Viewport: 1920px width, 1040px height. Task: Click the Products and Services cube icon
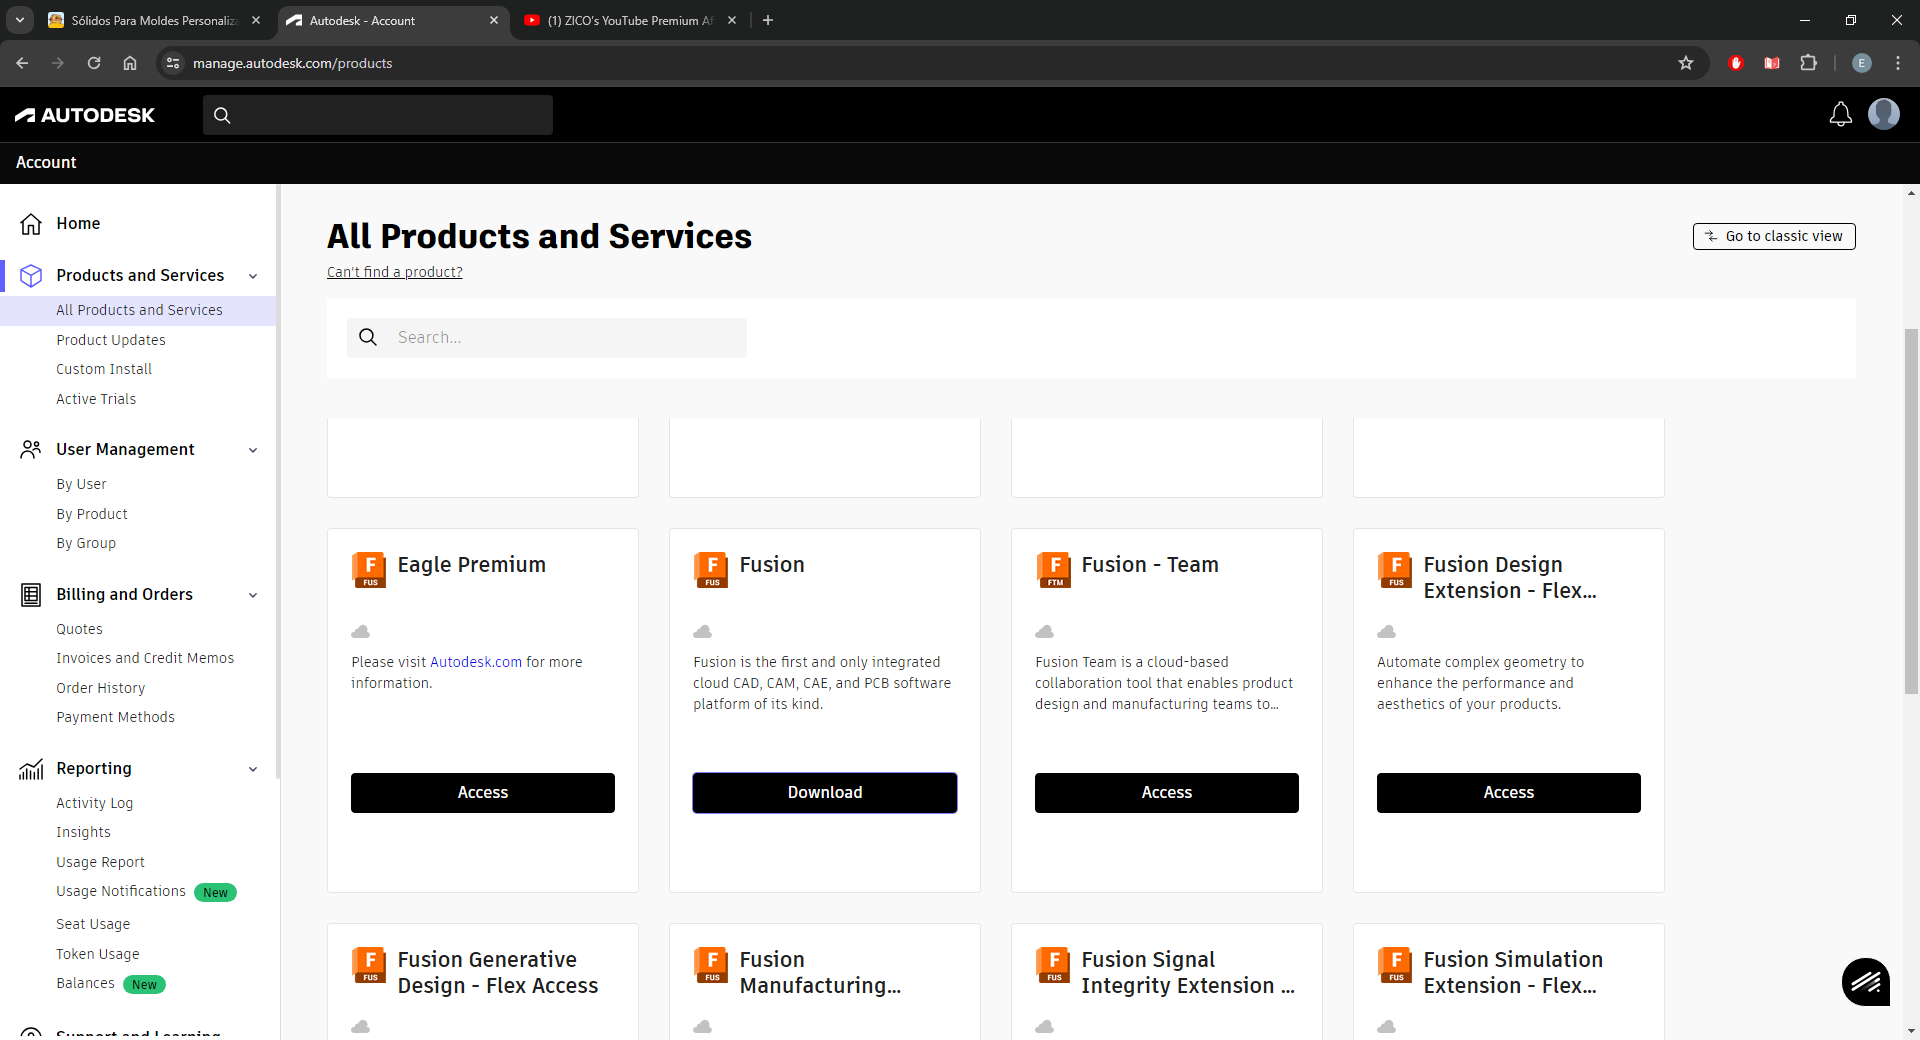pos(31,276)
